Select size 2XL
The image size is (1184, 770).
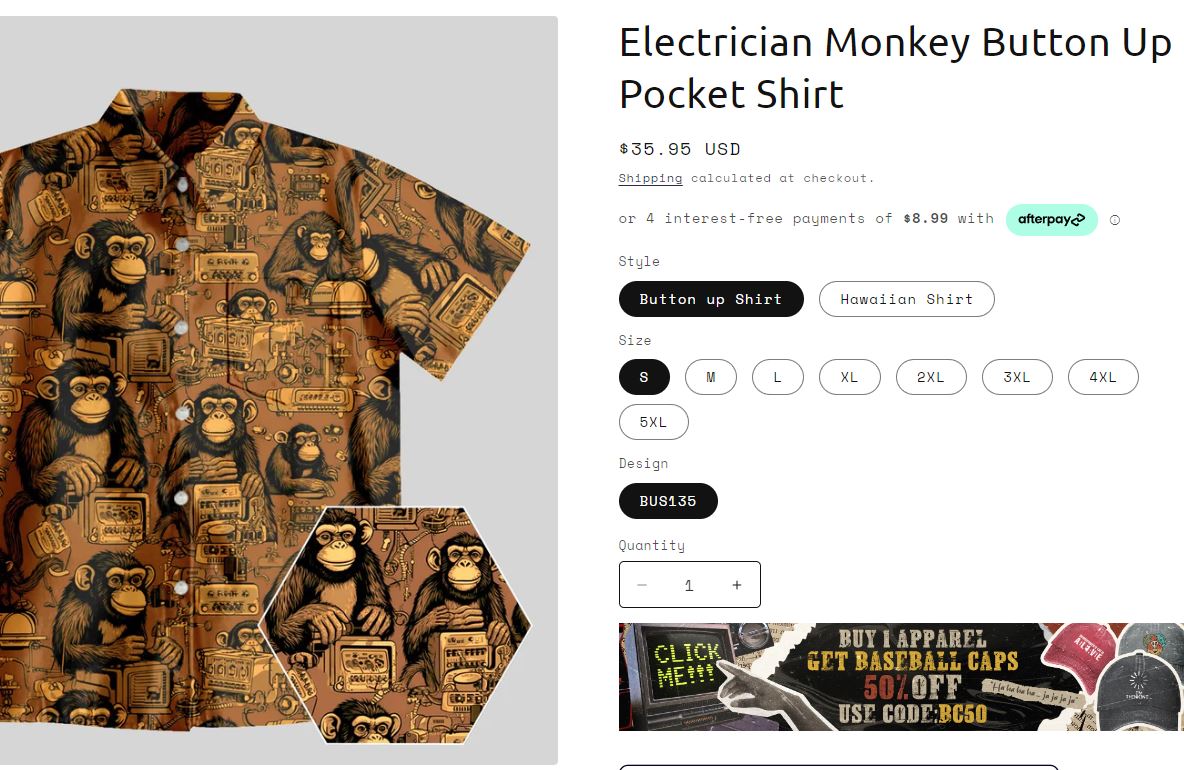(931, 377)
